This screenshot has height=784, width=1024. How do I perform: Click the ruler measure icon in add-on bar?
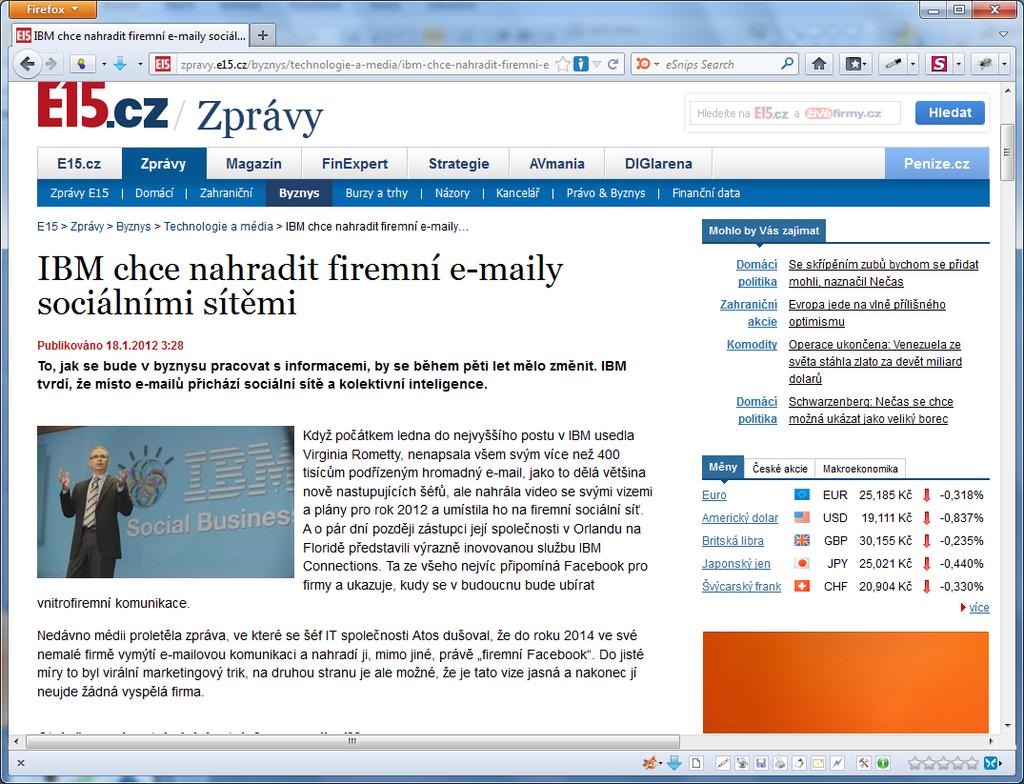tap(723, 762)
